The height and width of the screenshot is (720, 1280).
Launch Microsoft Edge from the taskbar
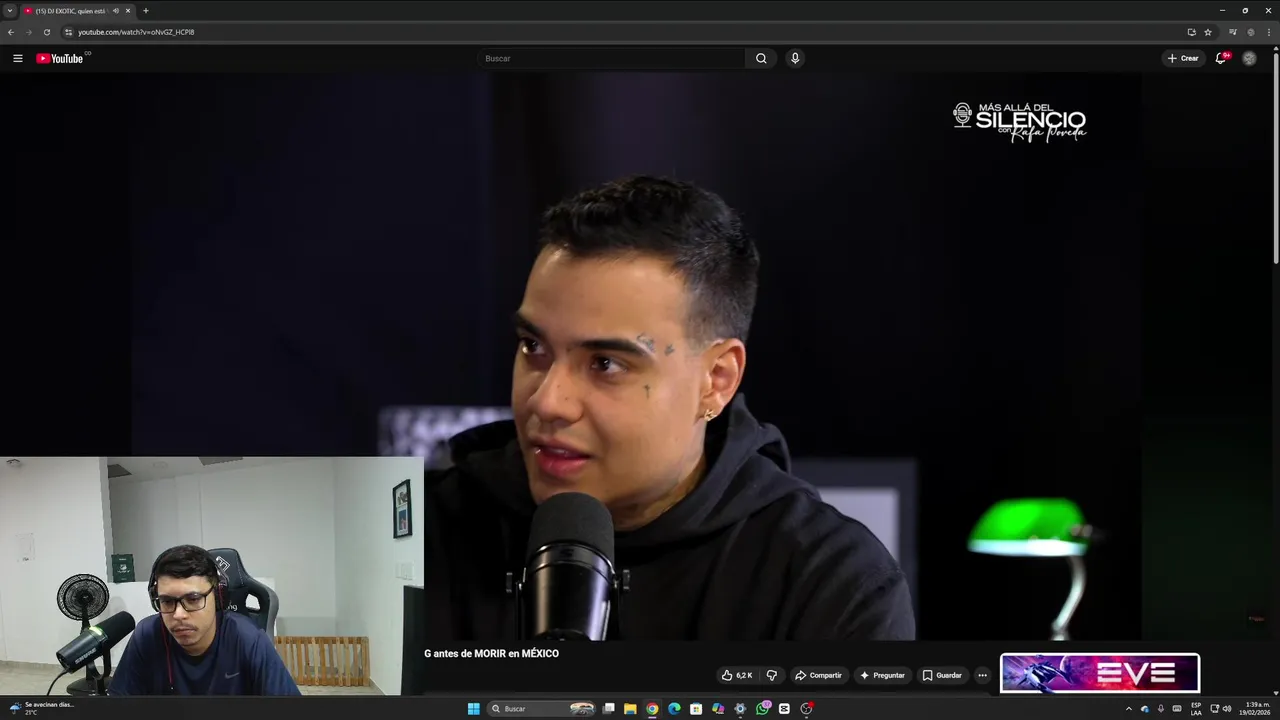pos(674,709)
